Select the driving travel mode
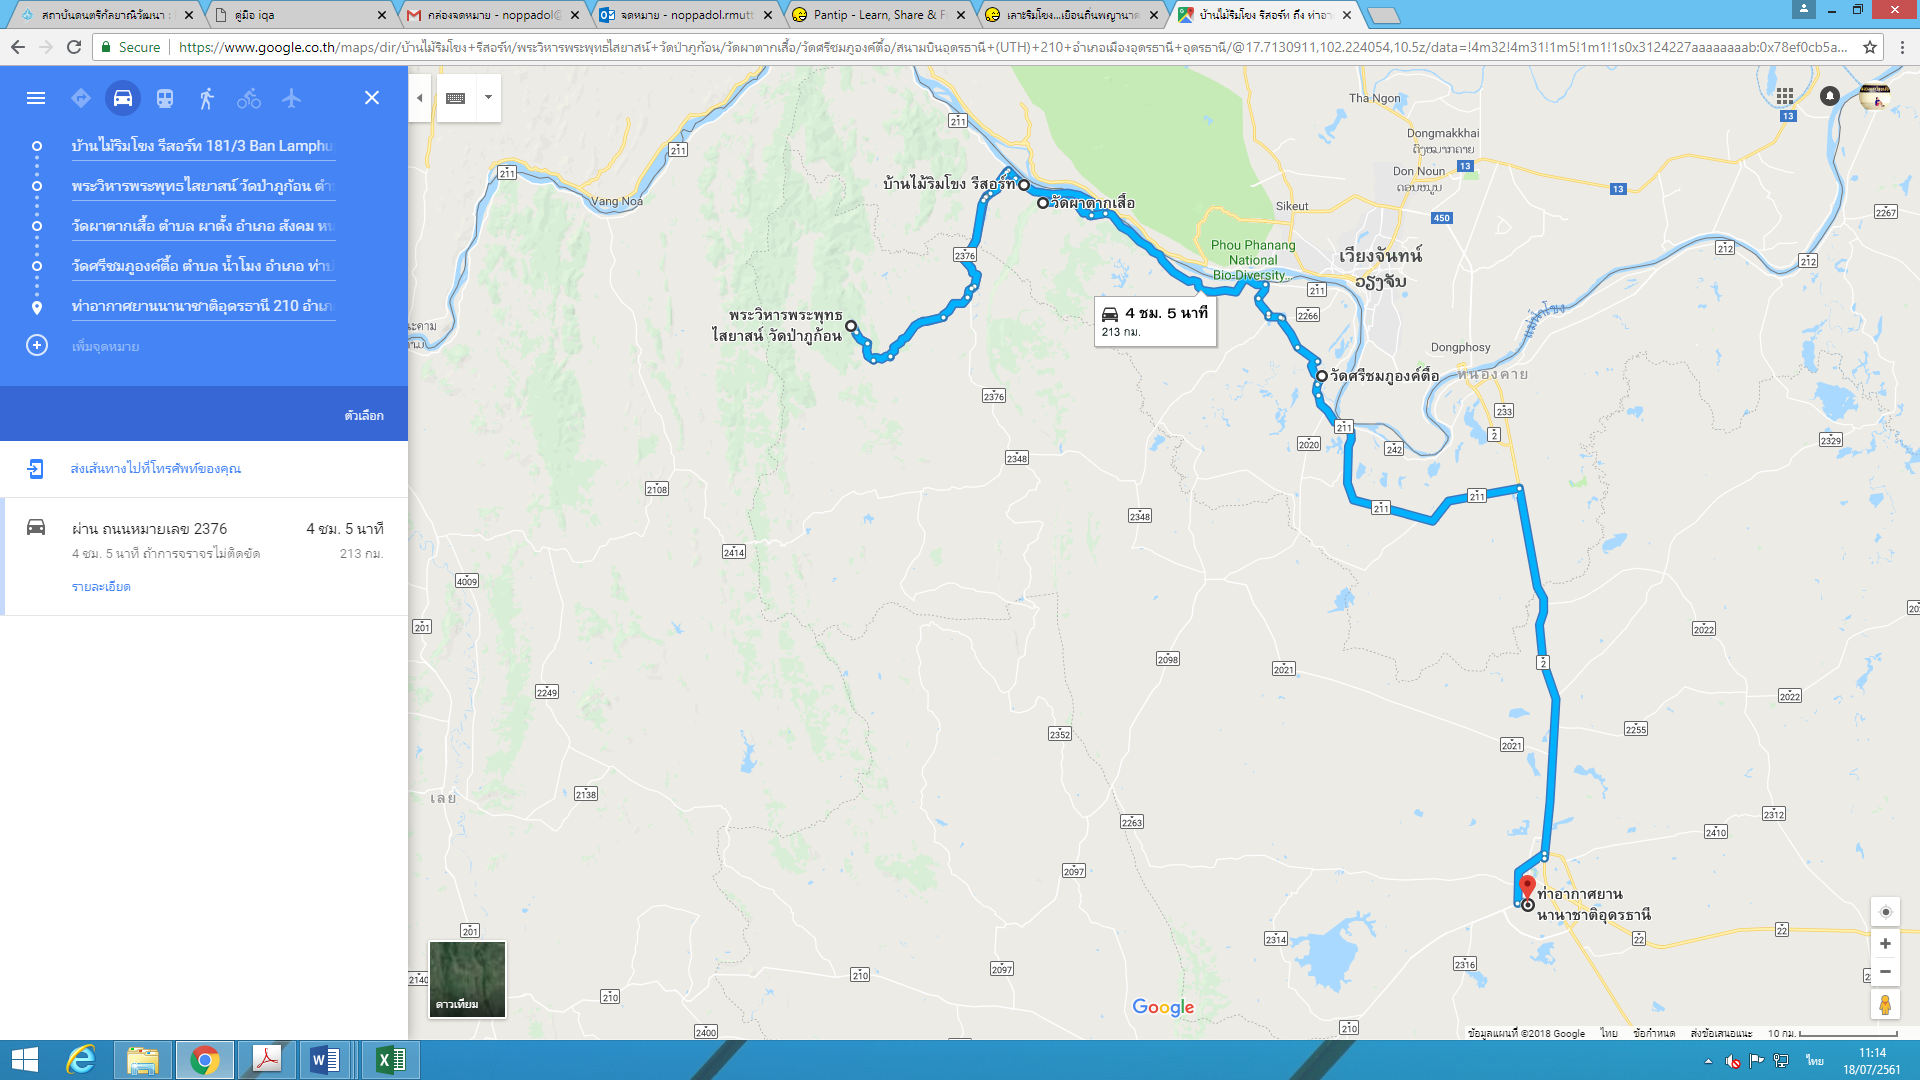Image resolution: width=1920 pixels, height=1080 pixels. coord(123,98)
